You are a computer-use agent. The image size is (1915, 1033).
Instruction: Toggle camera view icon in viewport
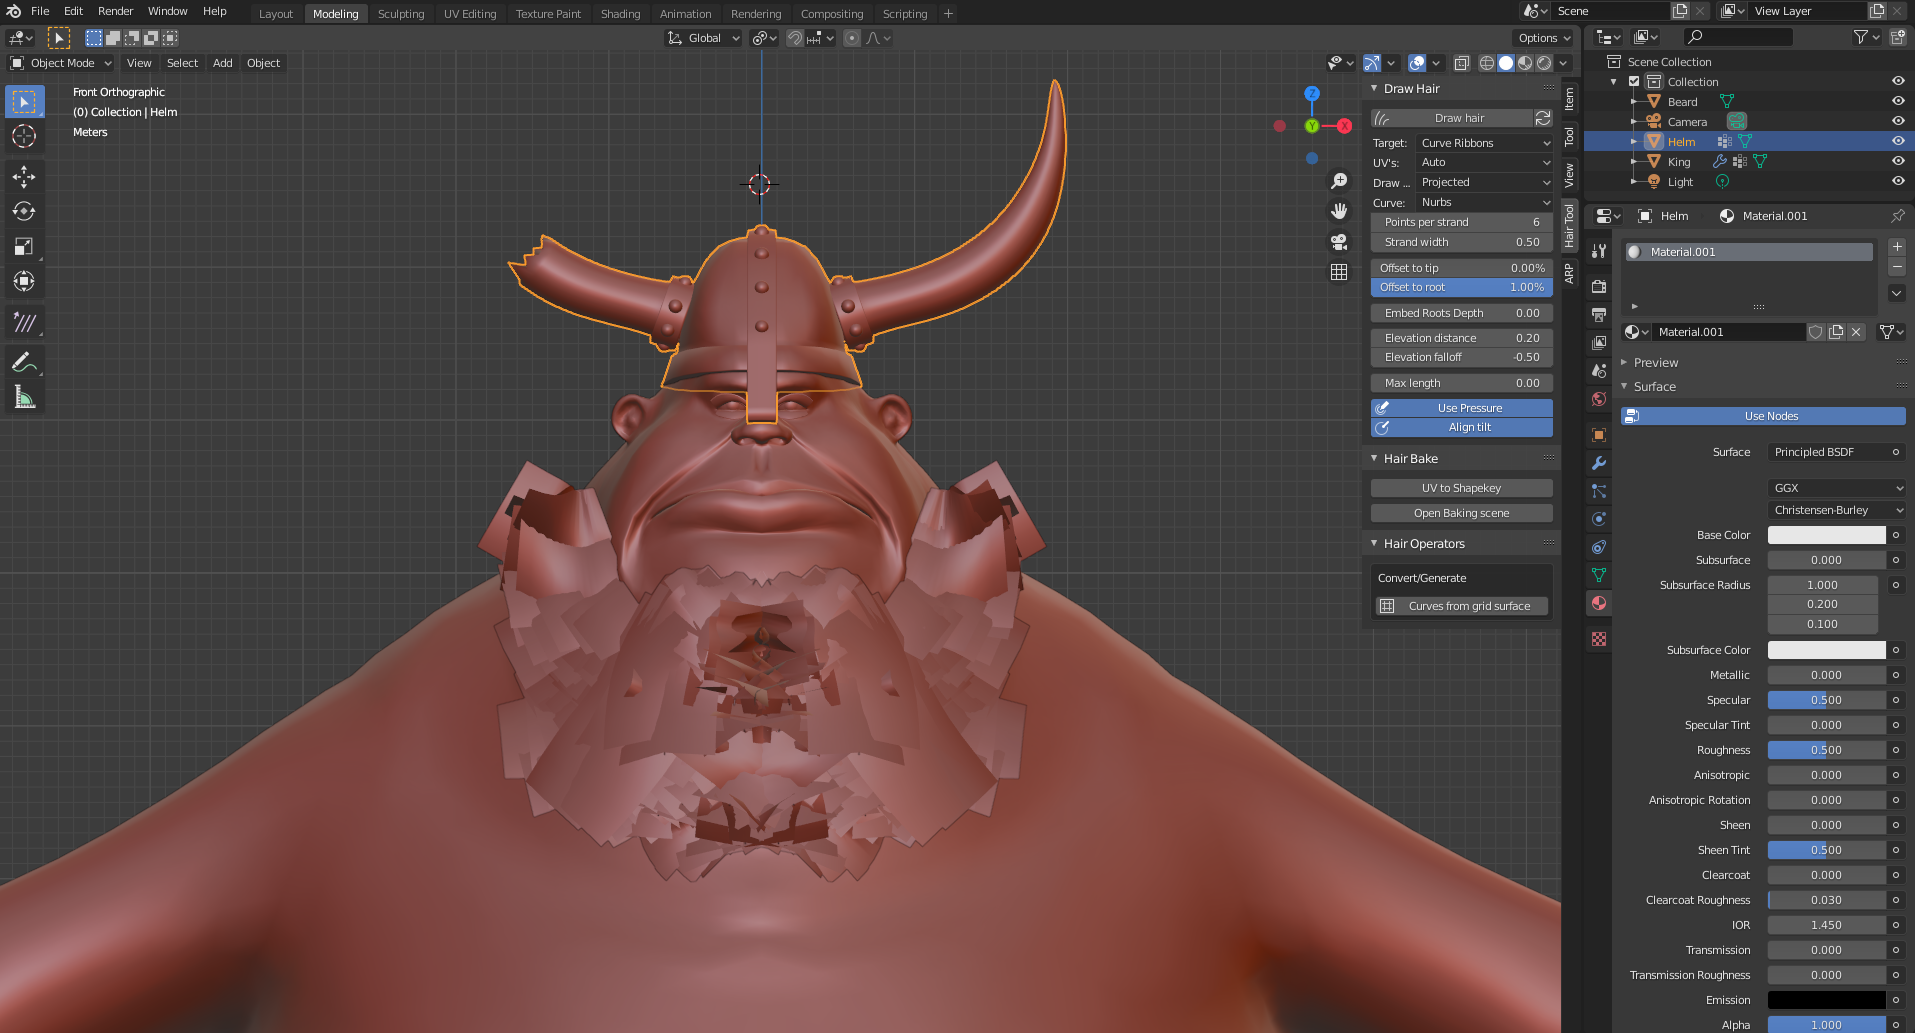pos(1339,242)
